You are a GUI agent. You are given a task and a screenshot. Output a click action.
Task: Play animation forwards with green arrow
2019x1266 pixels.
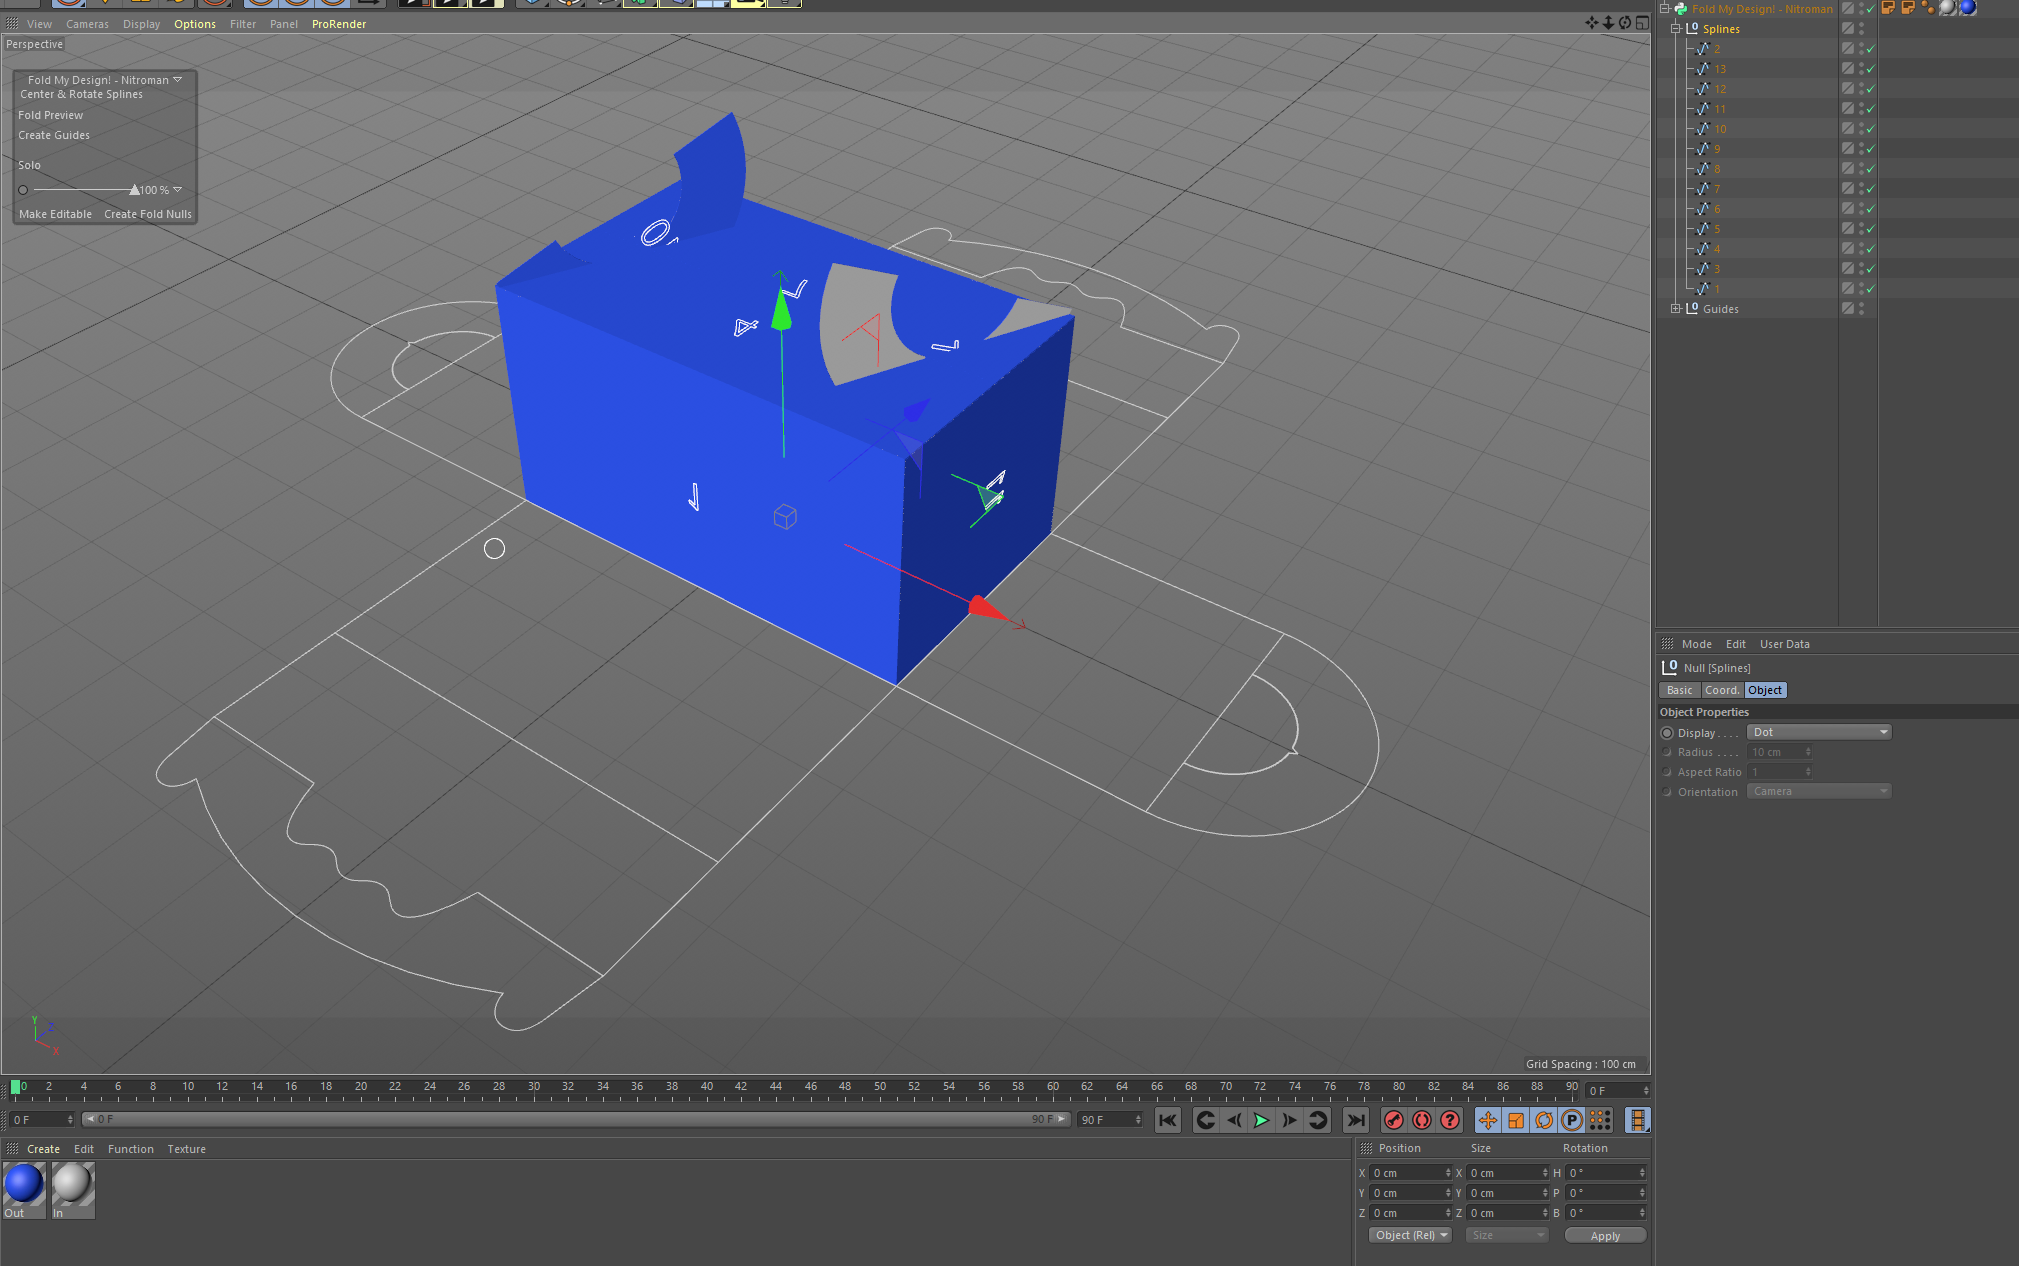coord(1262,1120)
